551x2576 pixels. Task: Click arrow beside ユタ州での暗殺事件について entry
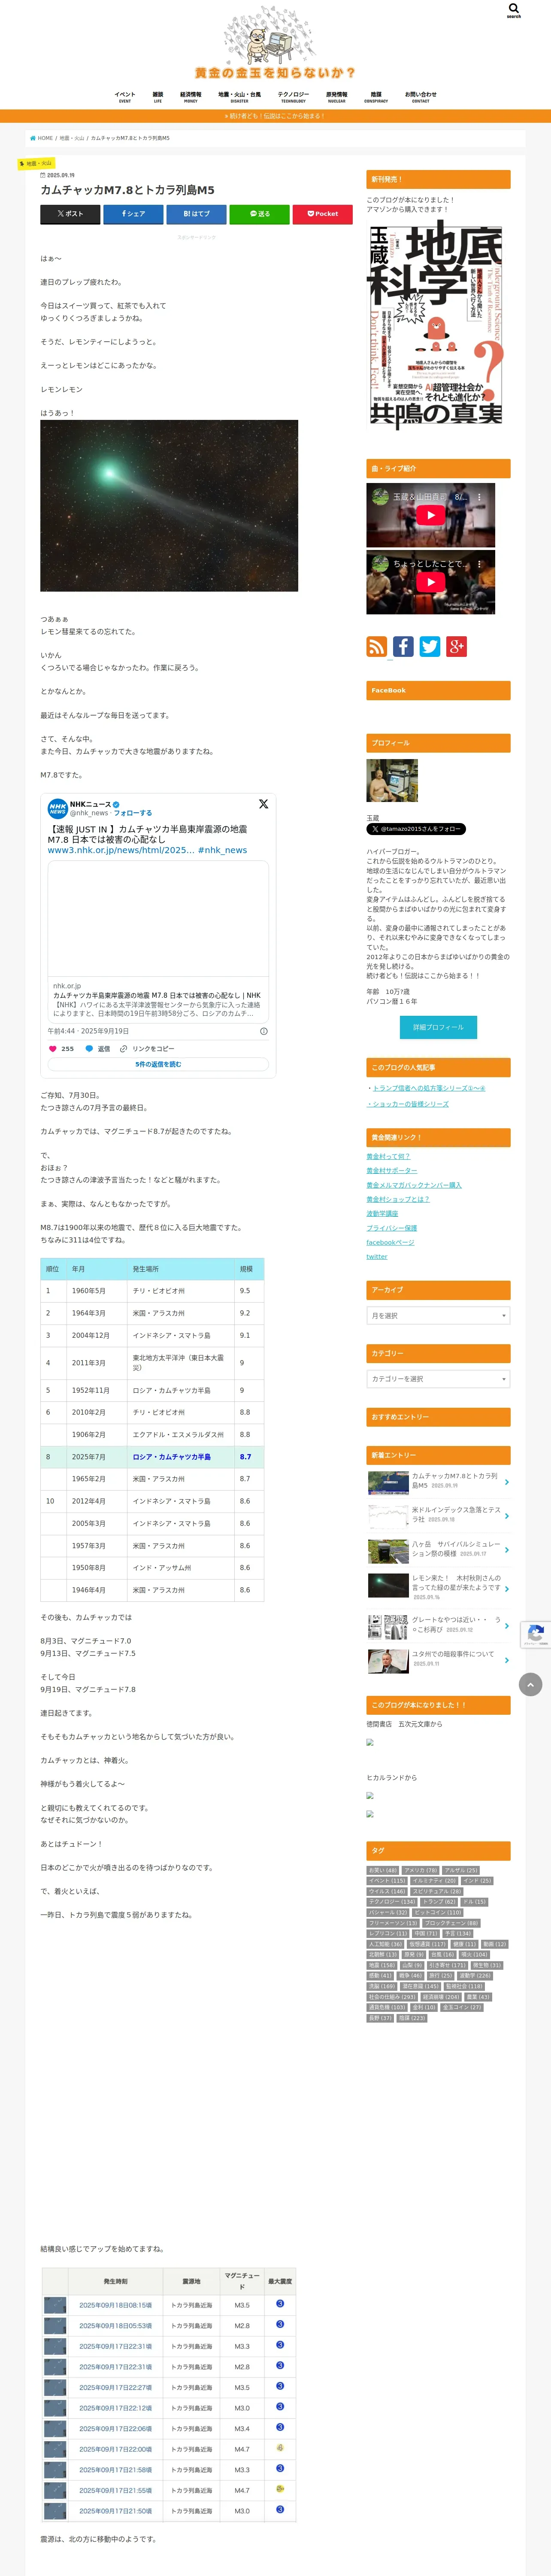click(507, 1660)
